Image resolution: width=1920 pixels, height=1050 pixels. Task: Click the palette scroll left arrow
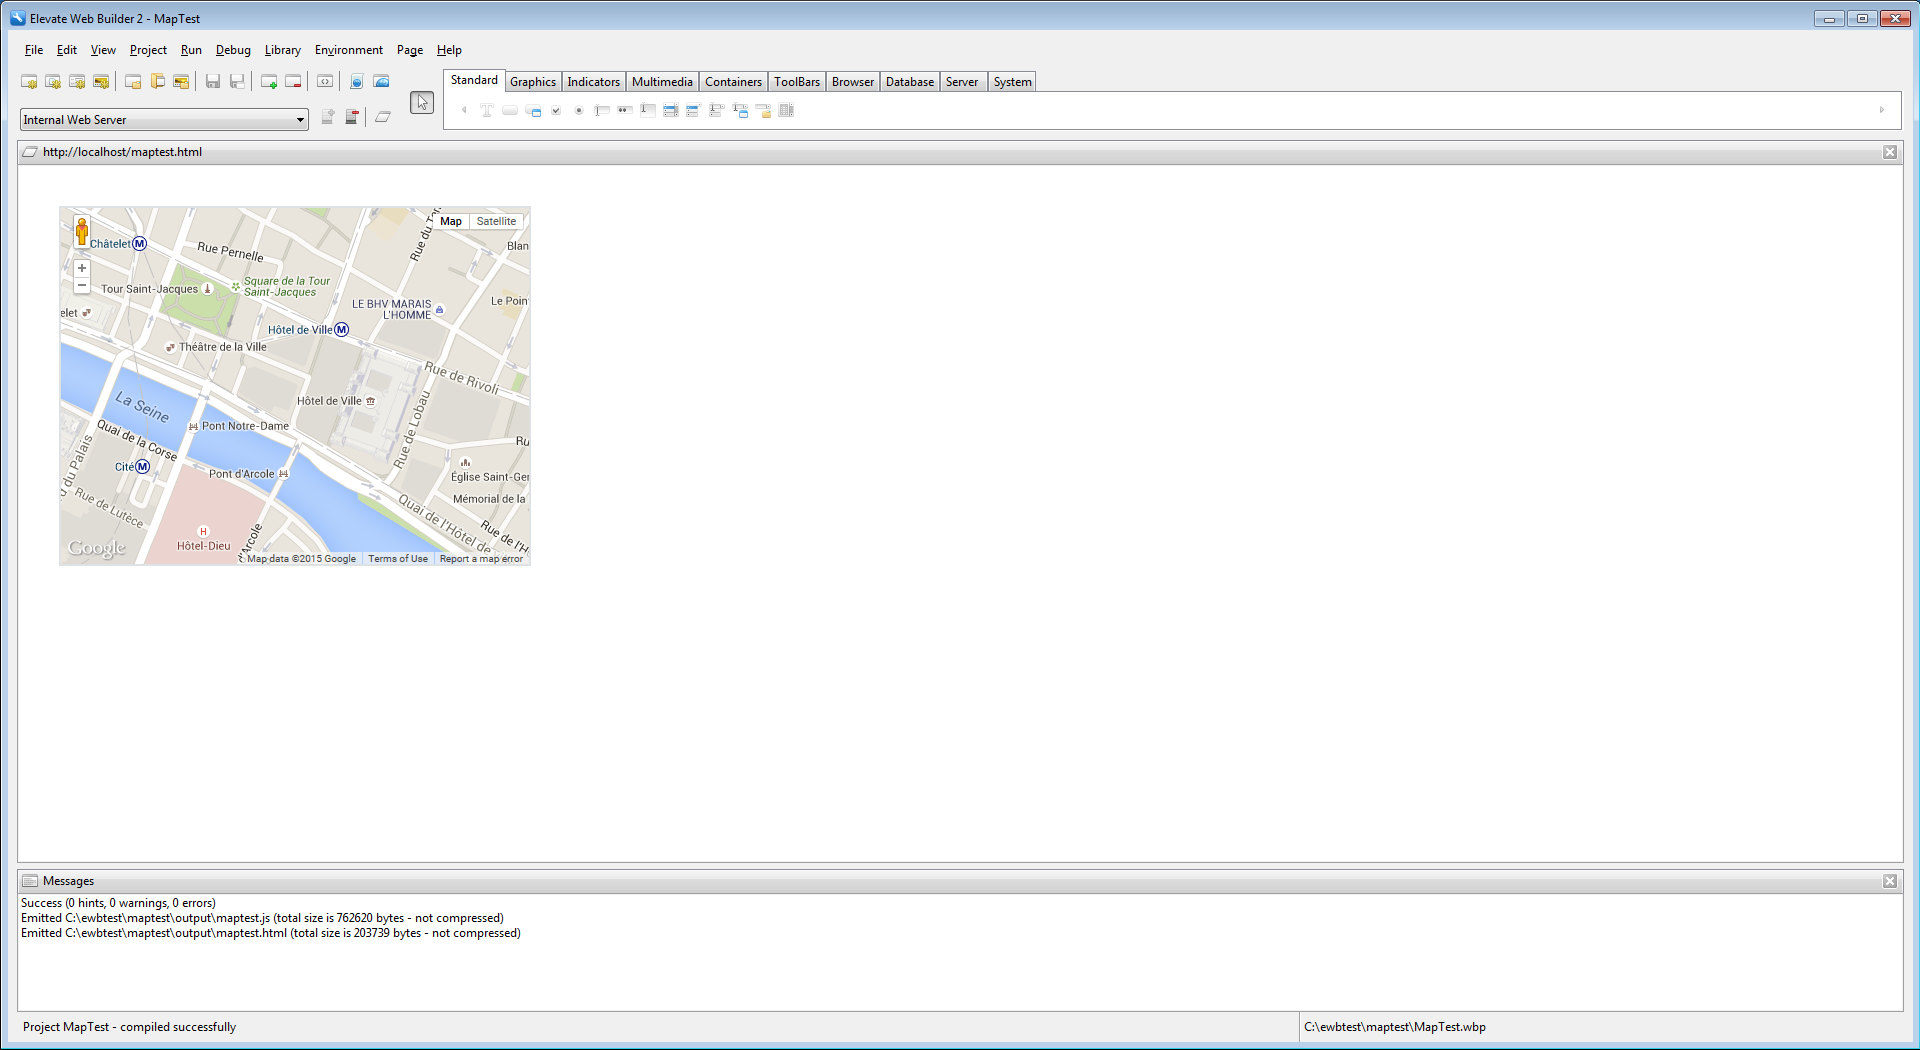(464, 111)
